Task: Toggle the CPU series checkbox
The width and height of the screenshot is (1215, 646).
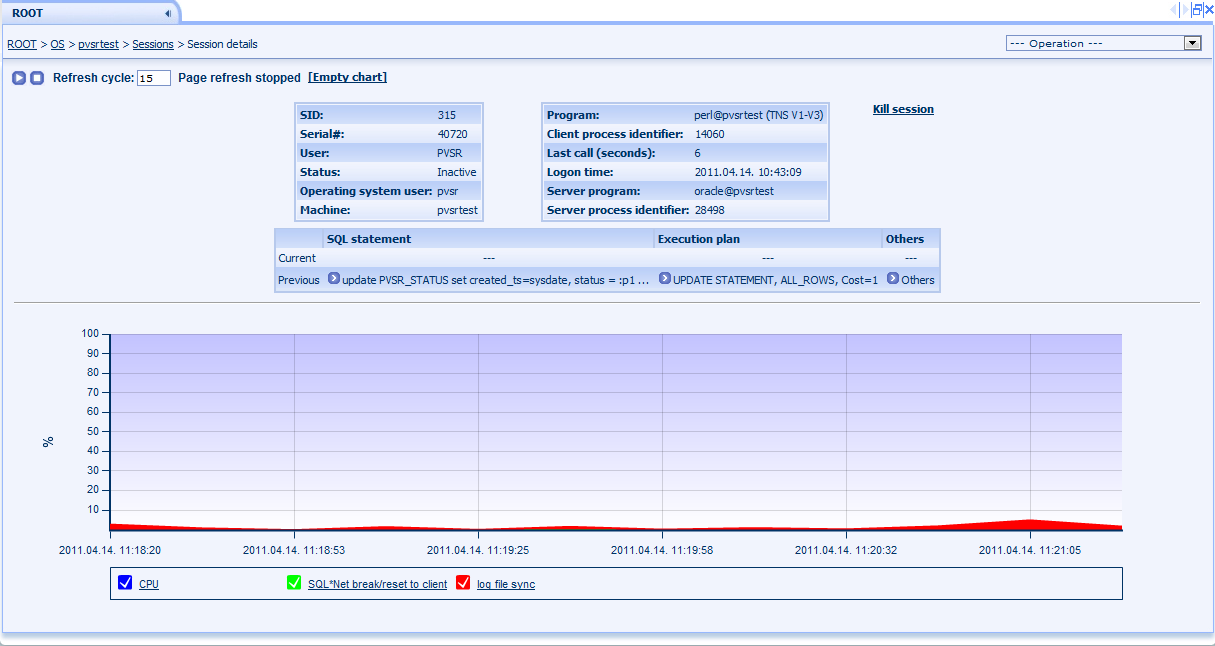Action: (x=125, y=583)
